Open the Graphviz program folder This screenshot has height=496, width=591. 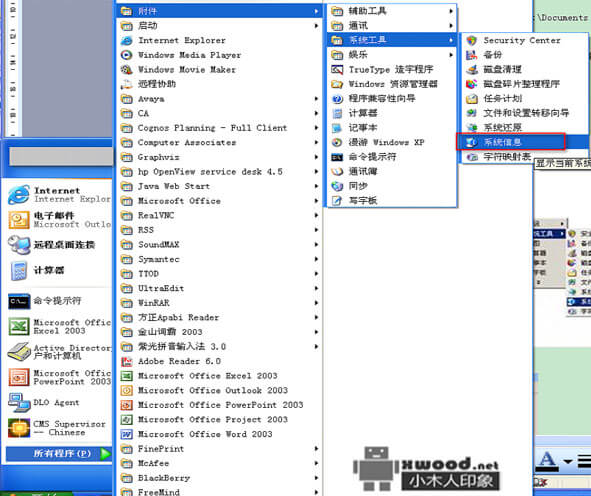pos(219,157)
